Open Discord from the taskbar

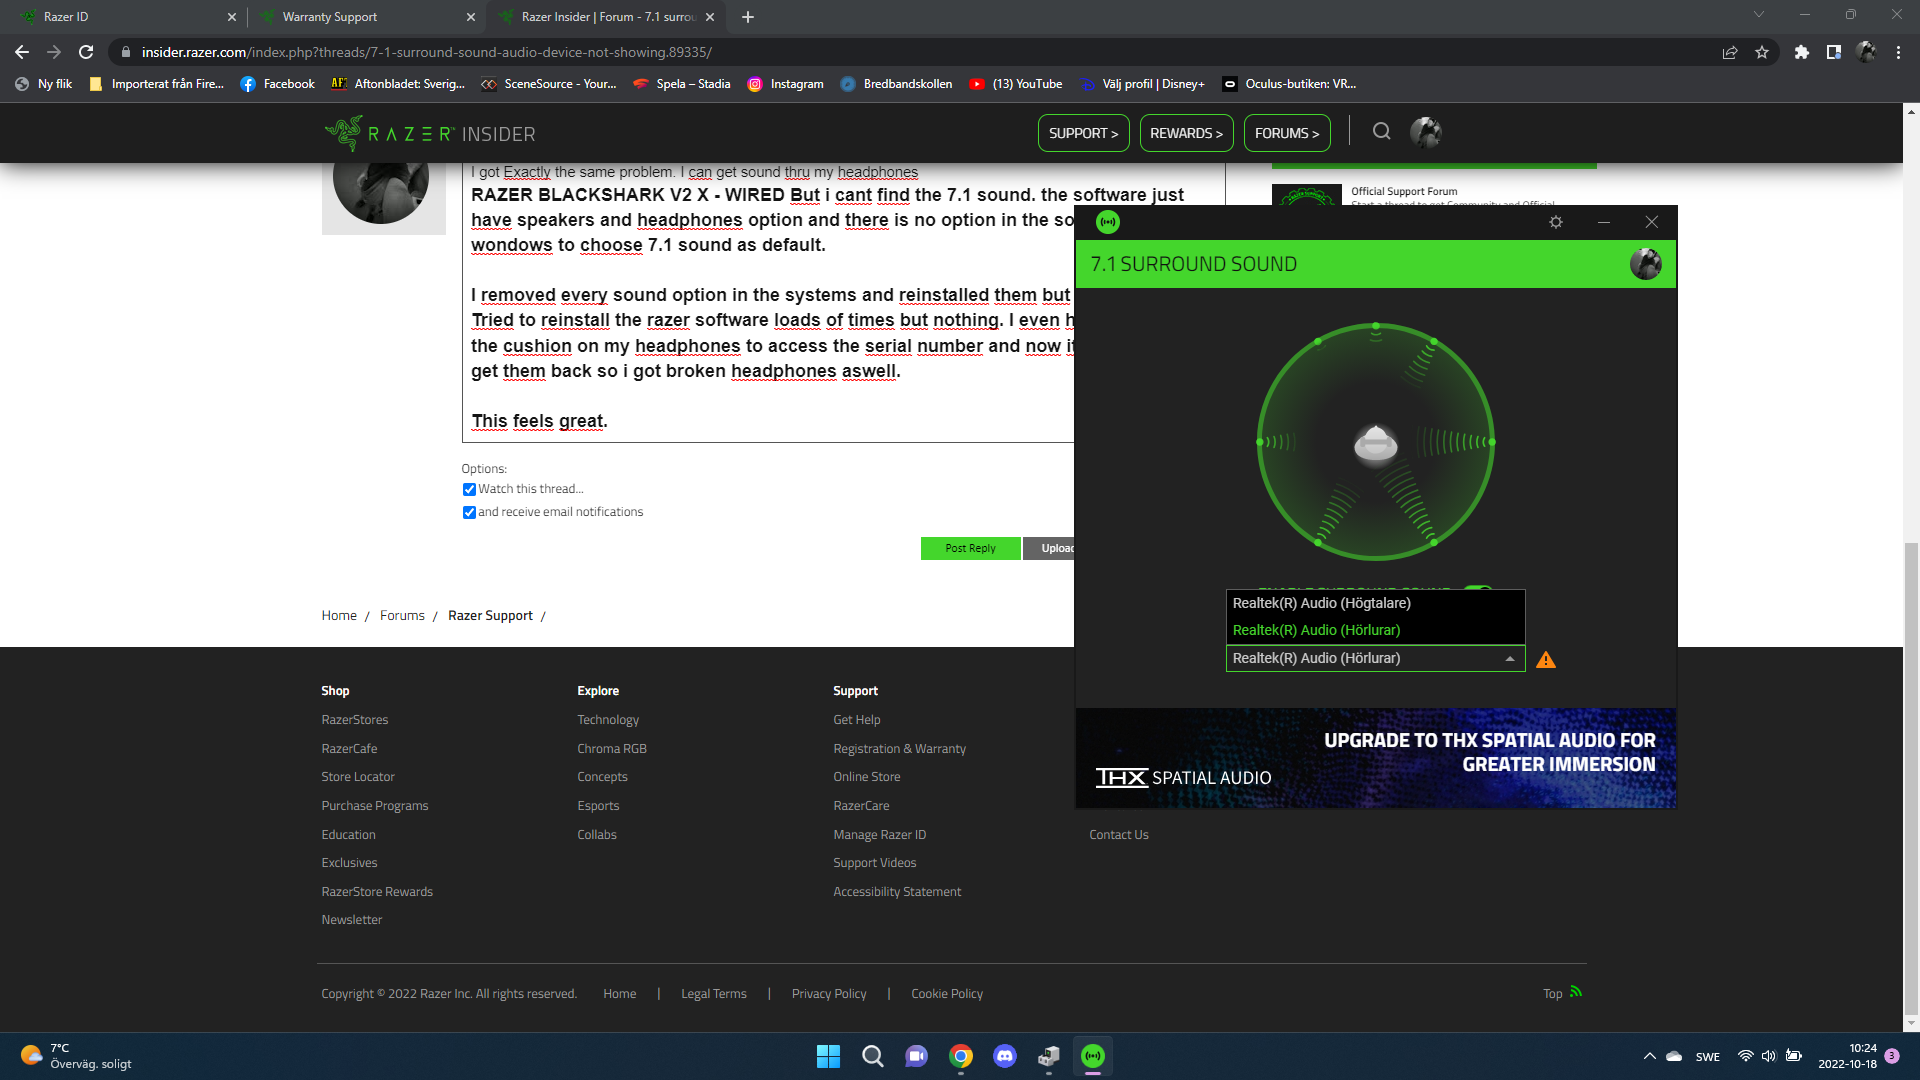coord(1005,1056)
